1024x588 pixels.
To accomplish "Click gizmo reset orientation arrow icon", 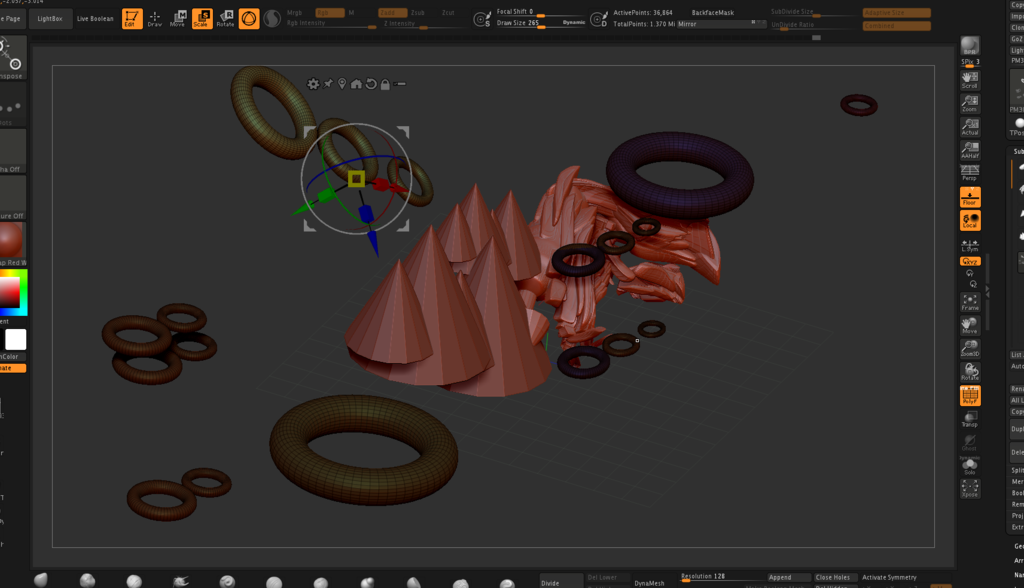I will tap(371, 84).
